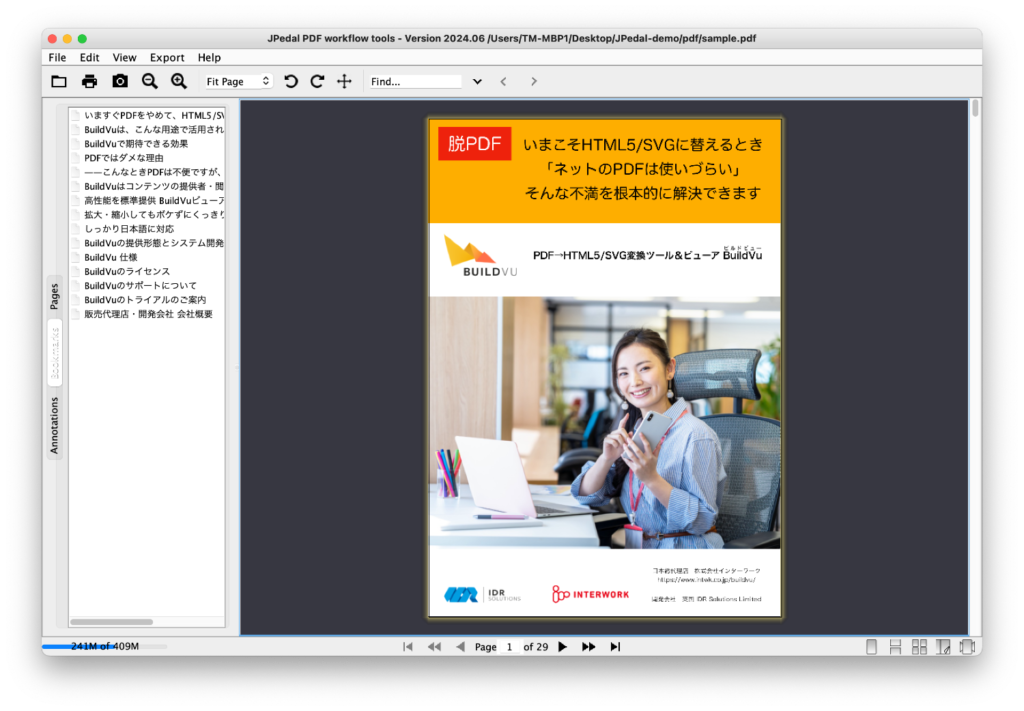Zoom out with the magnifier minus icon
The width and height of the screenshot is (1024, 711).
click(x=150, y=81)
